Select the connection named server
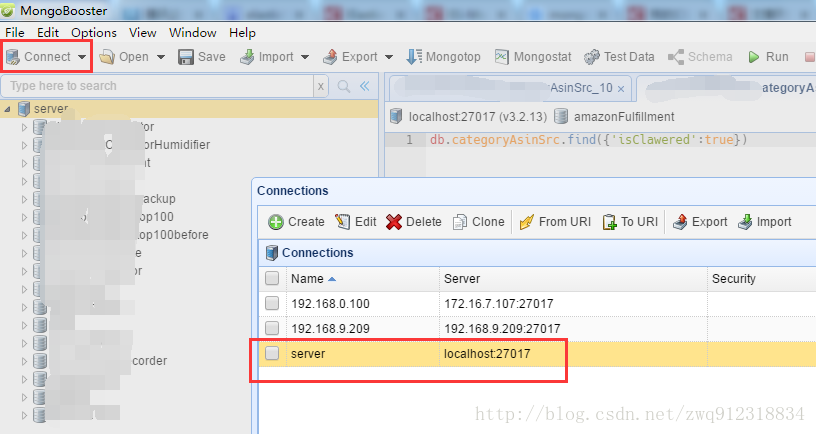This screenshot has width=816, height=434. [308, 354]
